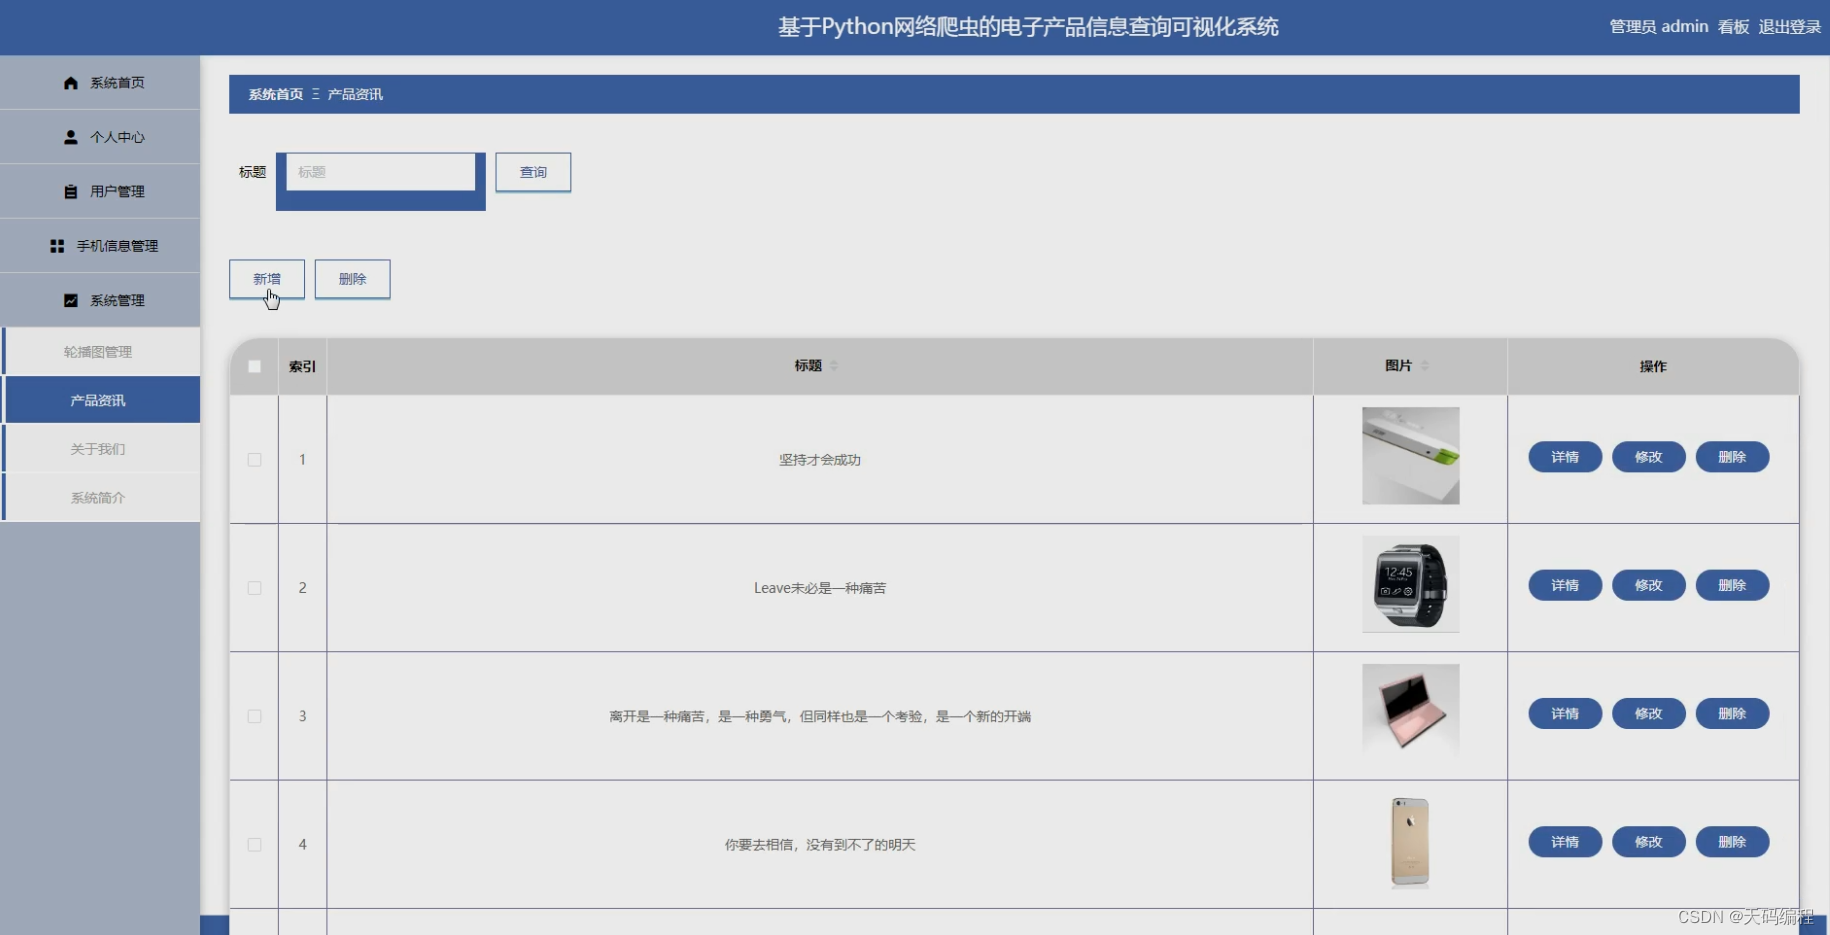Click the breadcrumb separator icon after 系统首页
The image size is (1830, 935).
coord(315,94)
